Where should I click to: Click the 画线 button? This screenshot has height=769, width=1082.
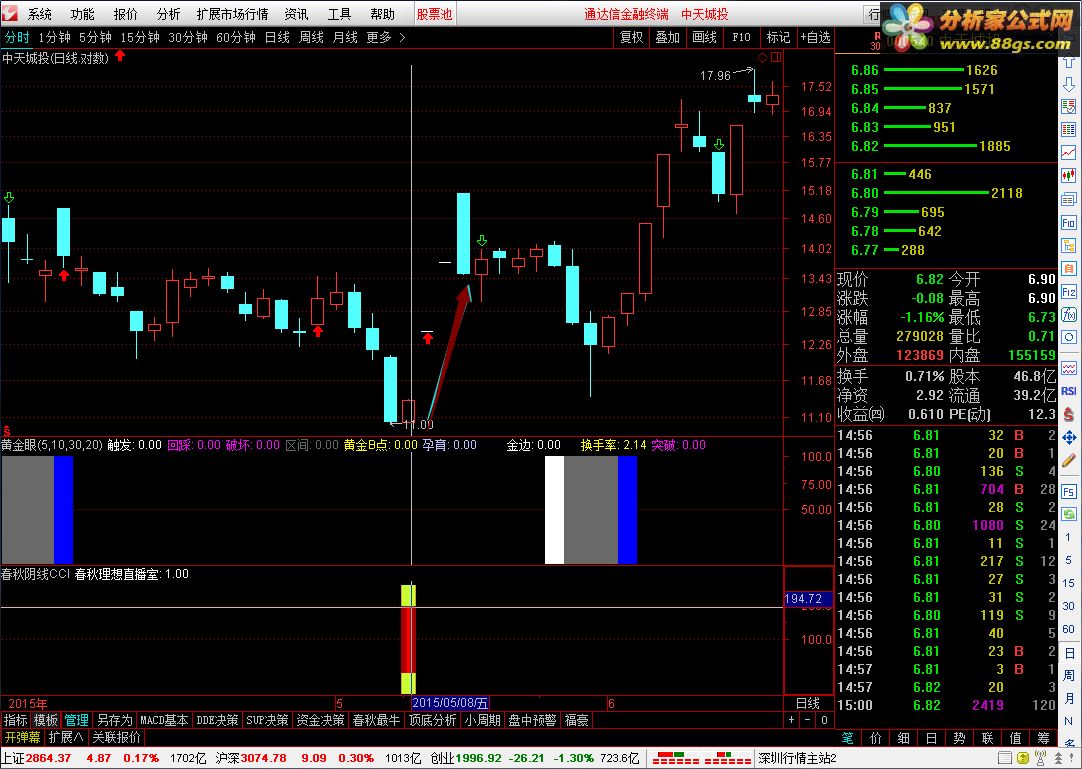pyautogui.click(x=704, y=37)
